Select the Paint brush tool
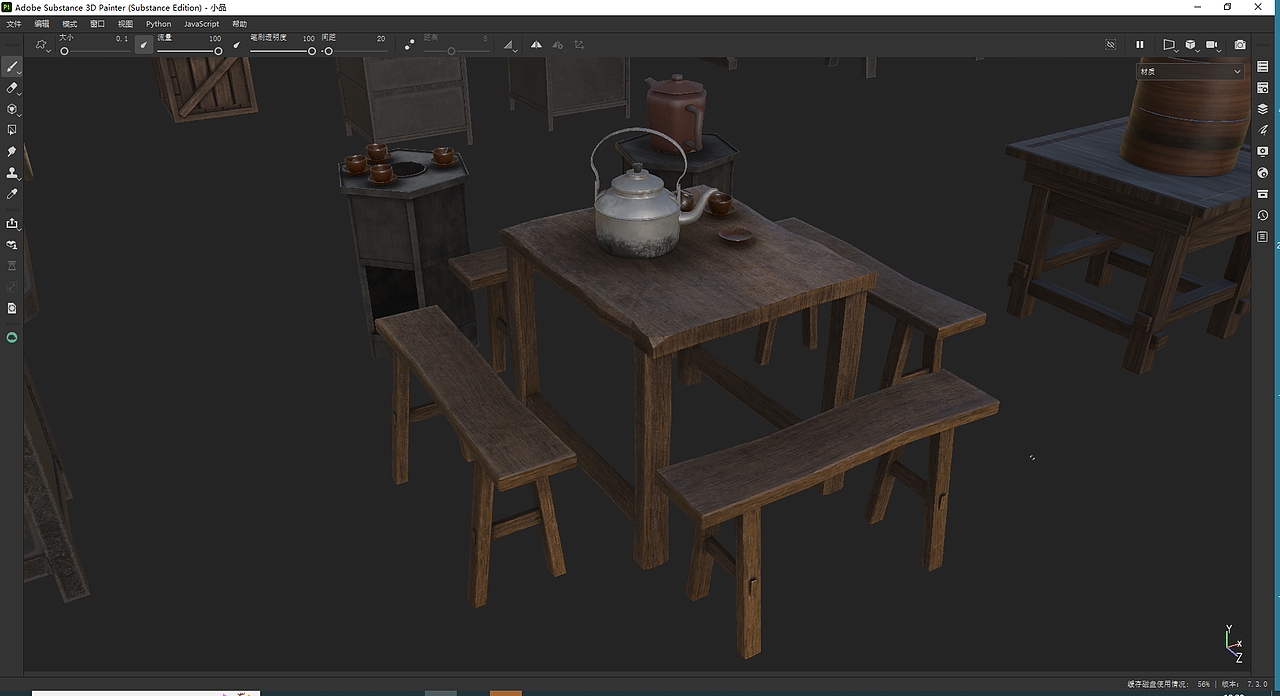Image resolution: width=1280 pixels, height=696 pixels. click(x=12, y=67)
